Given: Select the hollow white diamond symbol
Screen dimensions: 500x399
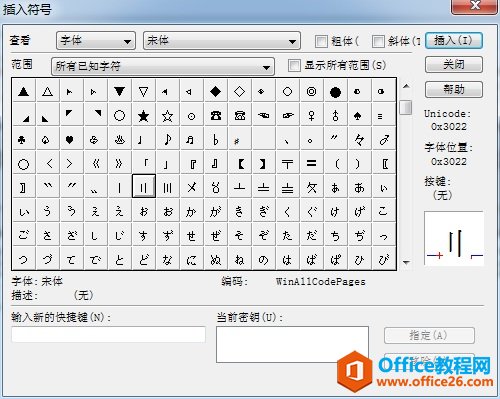Looking at the screenshot, I should tap(239, 91).
